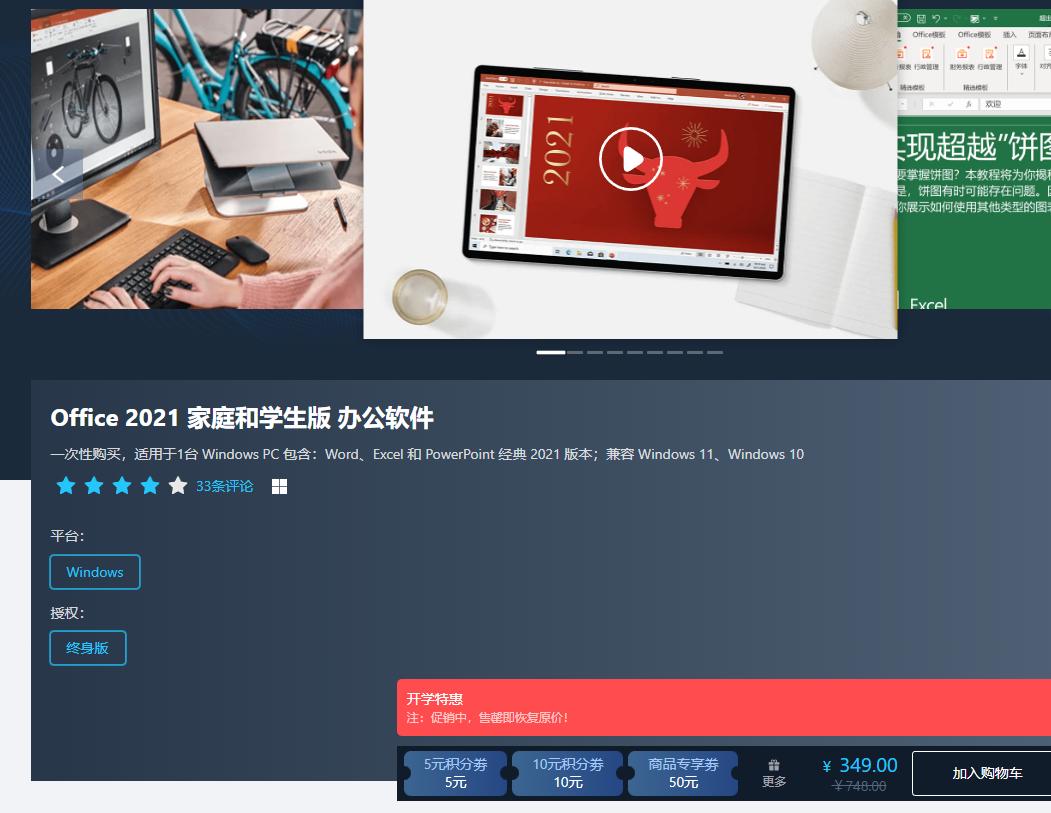Play the product preview video
The height and width of the screenshot is (813, 1051).
point(630,158)
